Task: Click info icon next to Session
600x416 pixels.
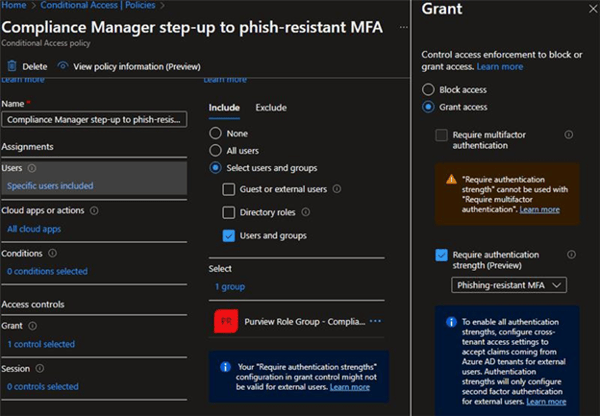Action: (x=40, y=369)
